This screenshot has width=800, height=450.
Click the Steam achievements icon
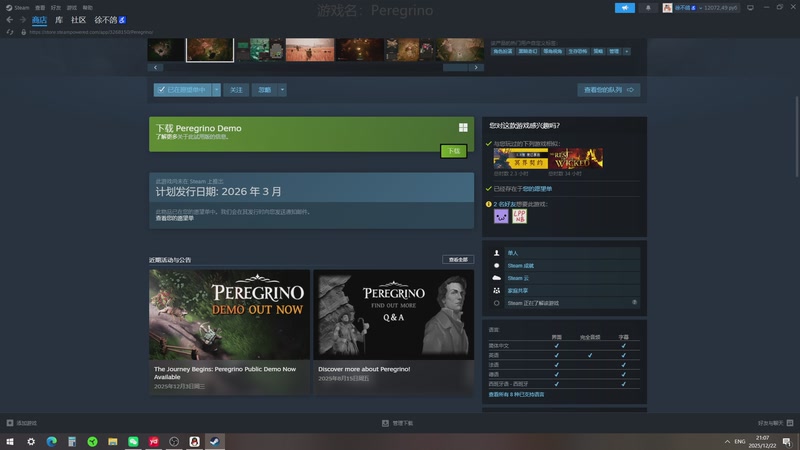click(x=496, y=265)
